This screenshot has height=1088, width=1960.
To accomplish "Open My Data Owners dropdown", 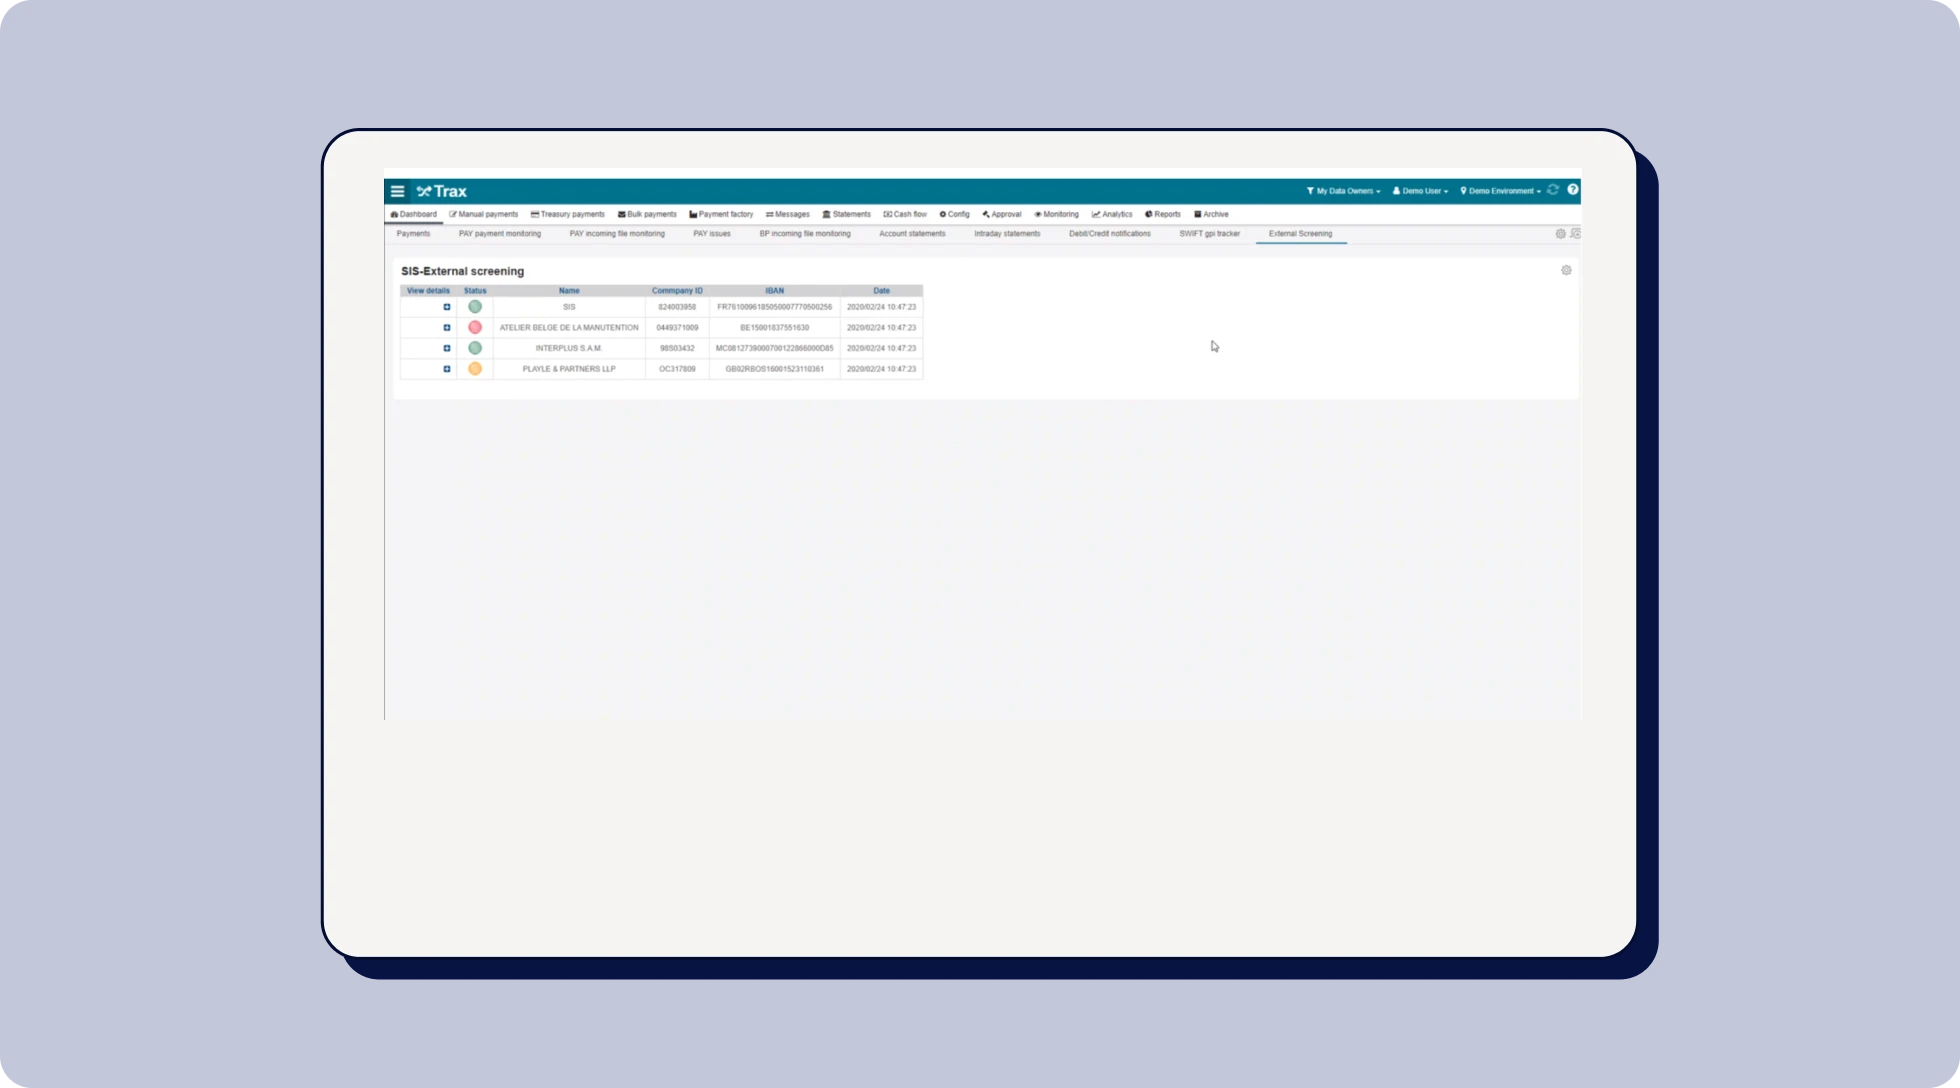I will click(1343, 191).
